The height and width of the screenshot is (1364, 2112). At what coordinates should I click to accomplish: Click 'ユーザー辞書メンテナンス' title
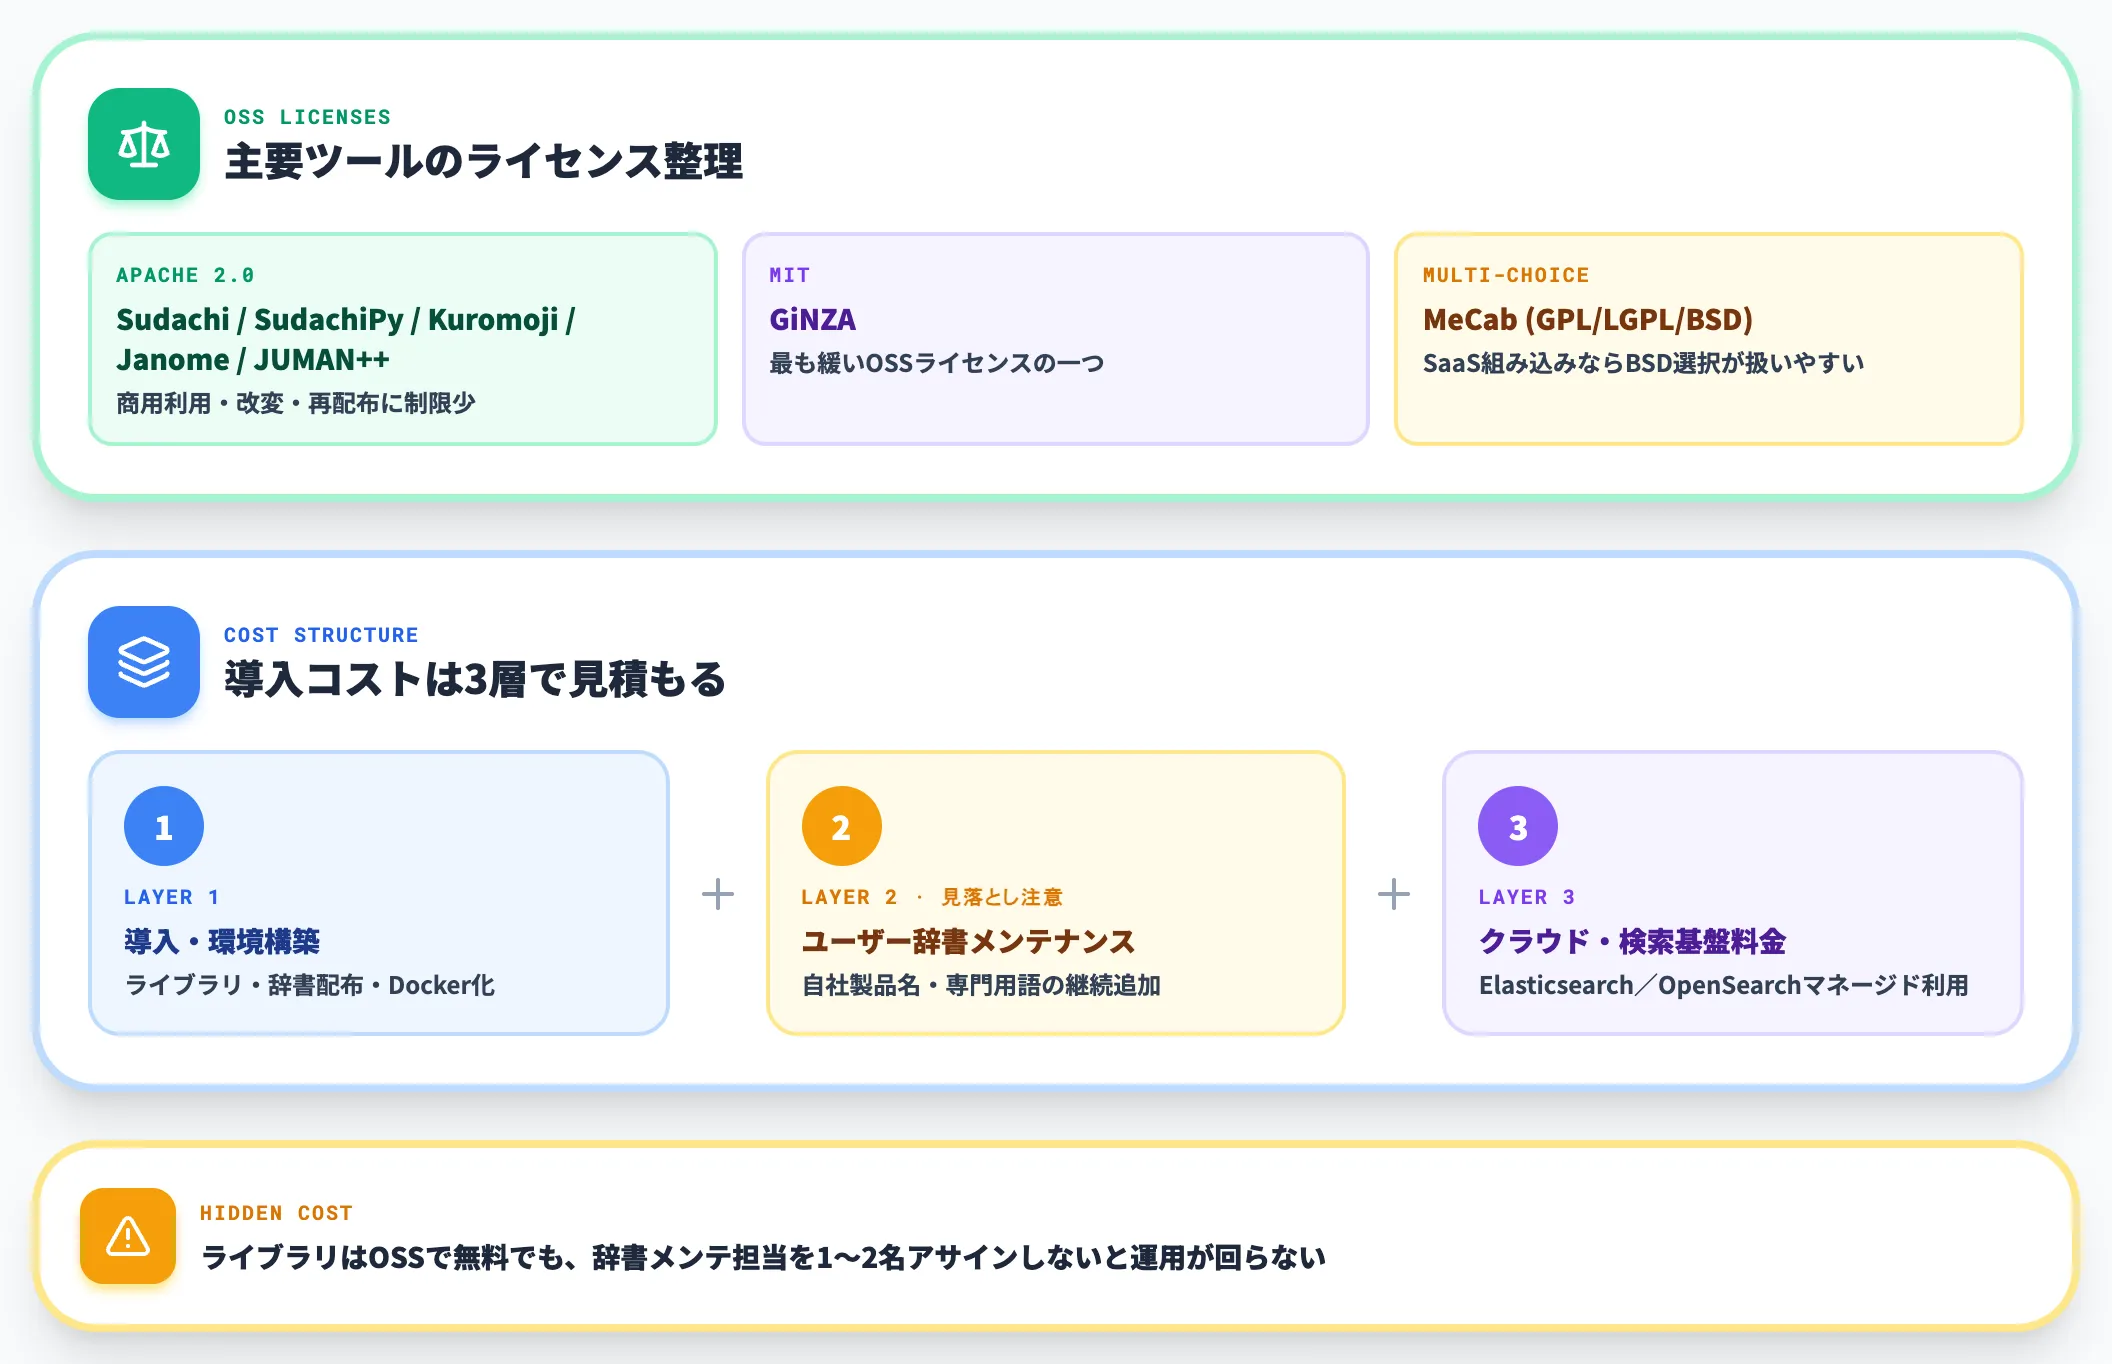point(968,941)
